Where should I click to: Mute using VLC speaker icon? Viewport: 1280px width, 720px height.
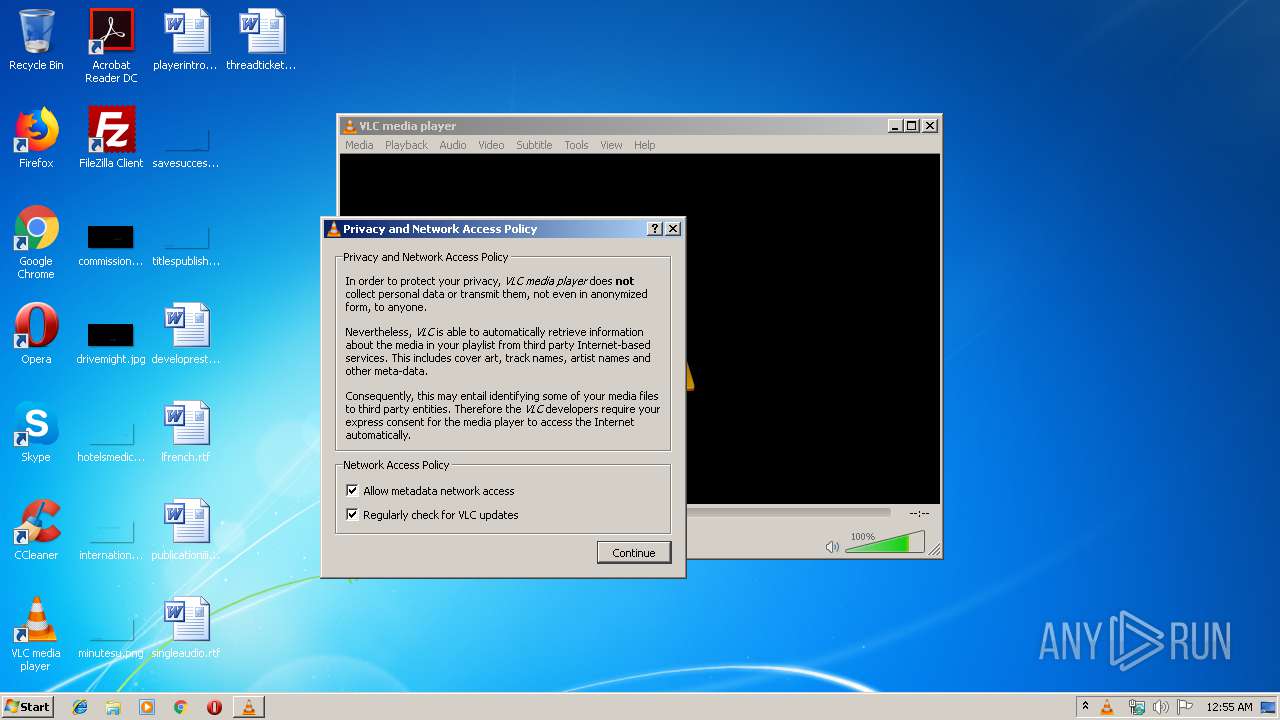[832, 547]
